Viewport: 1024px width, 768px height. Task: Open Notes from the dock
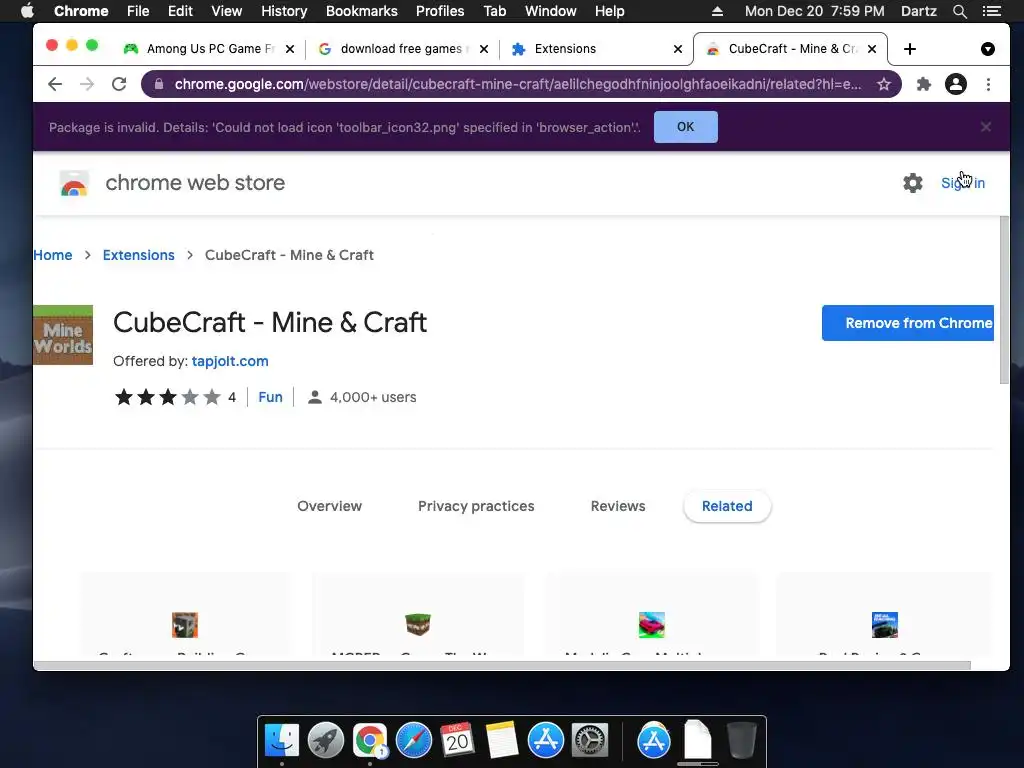coord(501,741)
